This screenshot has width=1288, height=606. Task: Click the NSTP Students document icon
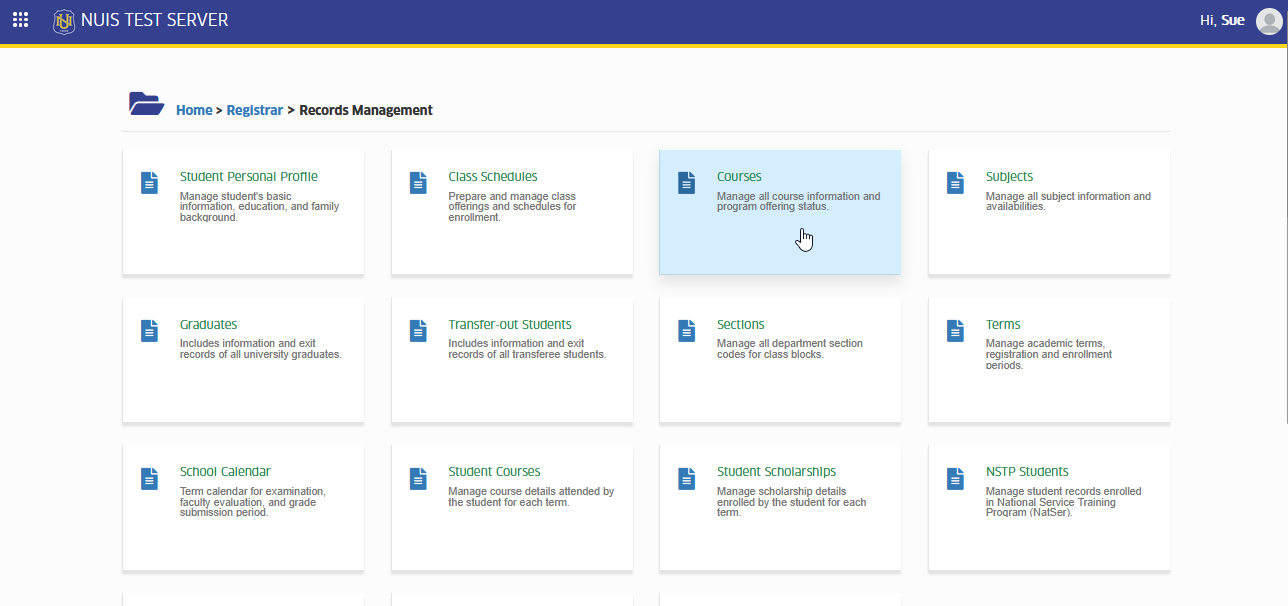point(955,478)
